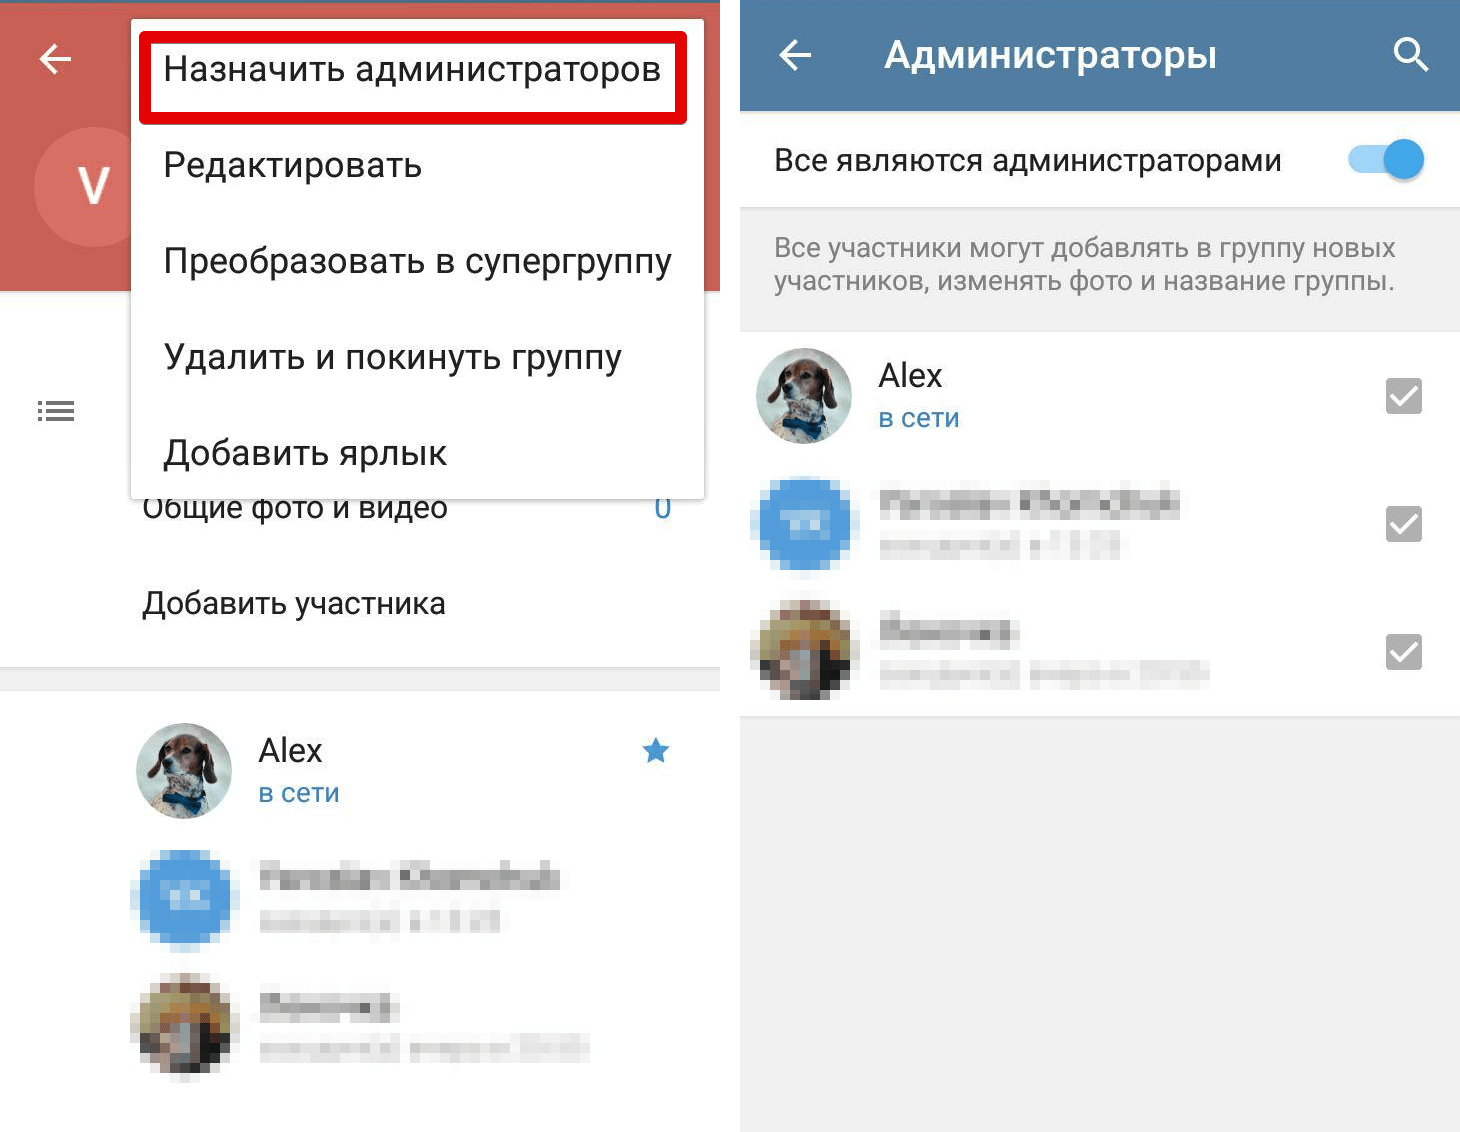Toggle 'Все являются администраторами' switch
The width and height of the screenshot is (1460, 1132).
click(1386, 160)
